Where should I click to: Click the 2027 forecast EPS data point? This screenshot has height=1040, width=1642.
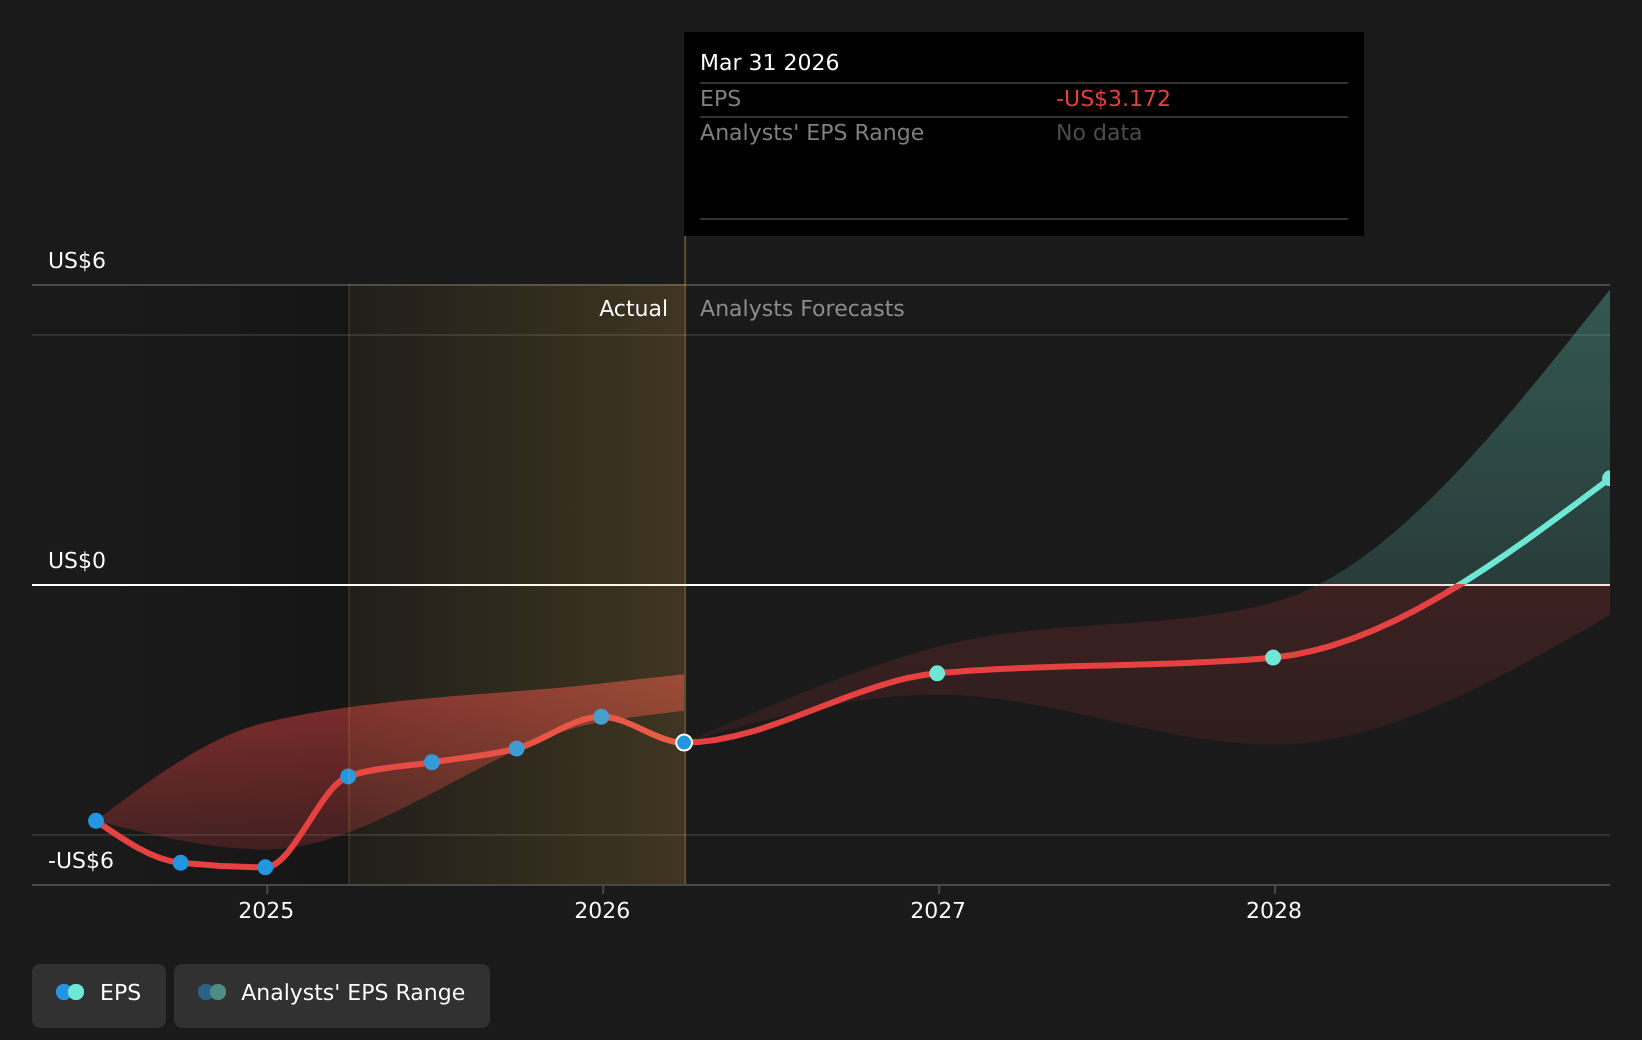937,673
